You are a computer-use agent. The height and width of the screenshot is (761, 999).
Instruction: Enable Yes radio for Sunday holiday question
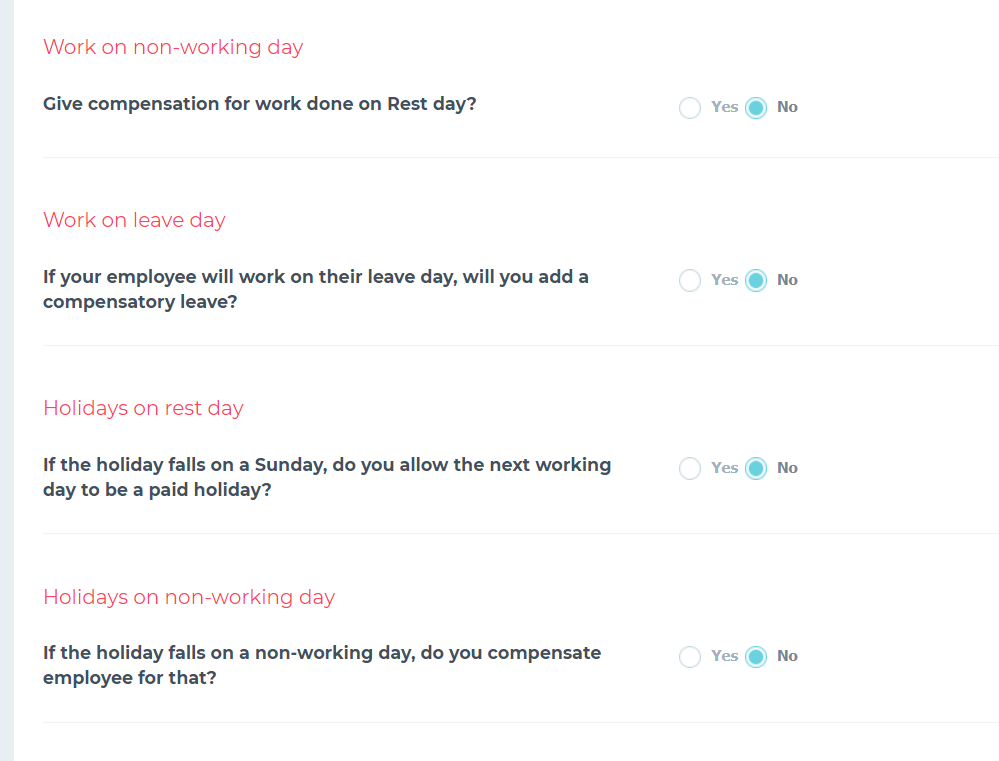(689, 468)
